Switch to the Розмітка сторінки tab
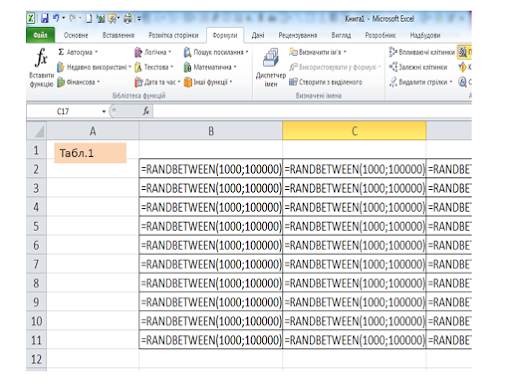The width and height of the screenshot is (510, 382). [x=173, y=35]
